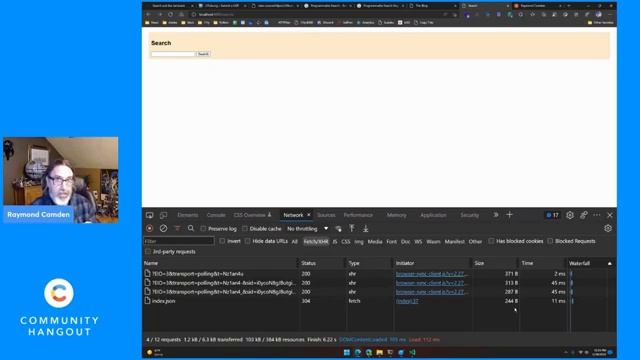Image resolution: width=640 pixels, height=360 pixels.
Task: Open Visual Studio Code from taskbar
Action: pyautogui.click(x=412, y=352)
